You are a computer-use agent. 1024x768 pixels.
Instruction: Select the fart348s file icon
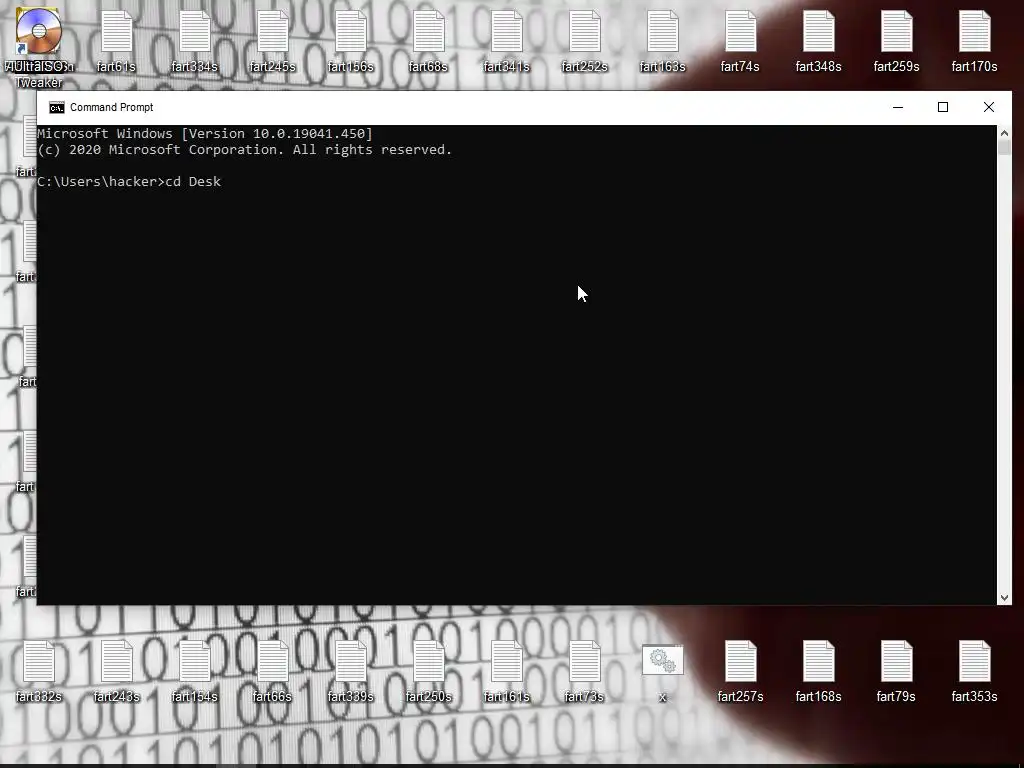point(819,31)
